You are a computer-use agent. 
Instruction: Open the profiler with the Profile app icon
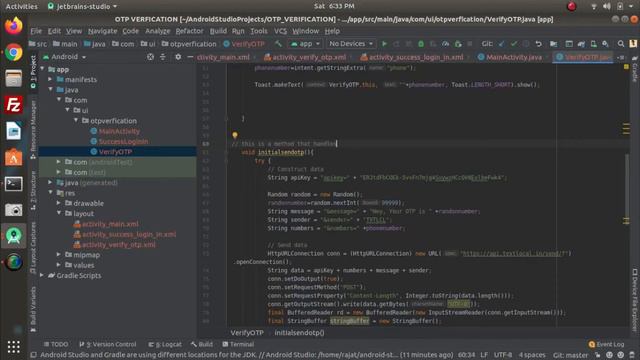pos(445,44)
